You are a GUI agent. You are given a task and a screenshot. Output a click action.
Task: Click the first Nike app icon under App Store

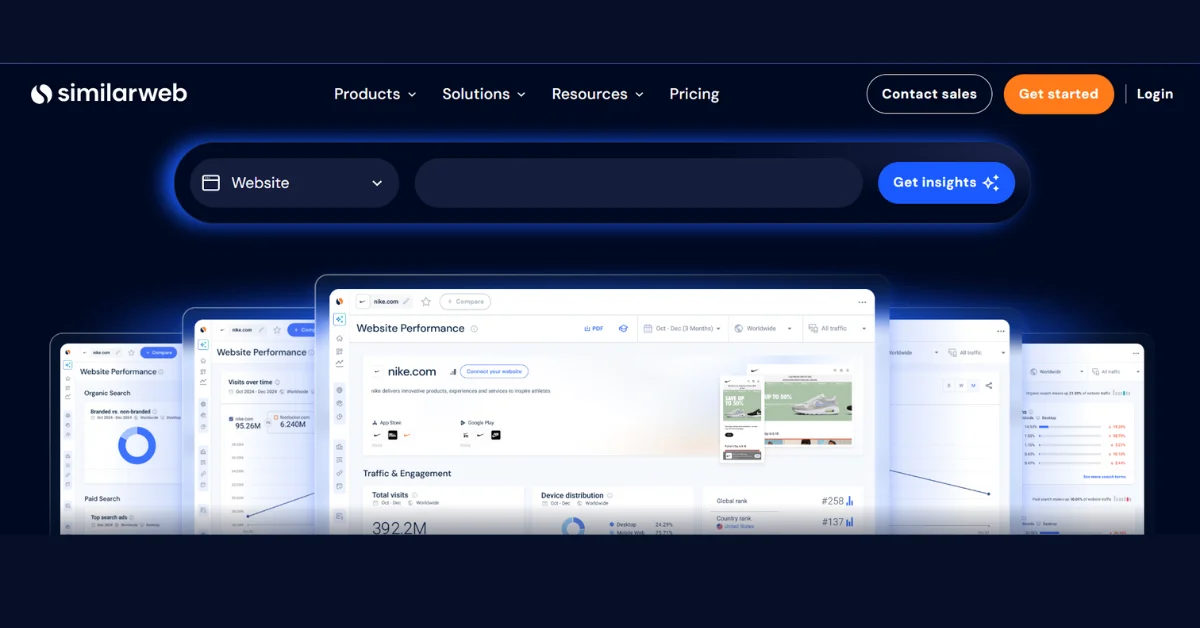click(x=377, y=435)
